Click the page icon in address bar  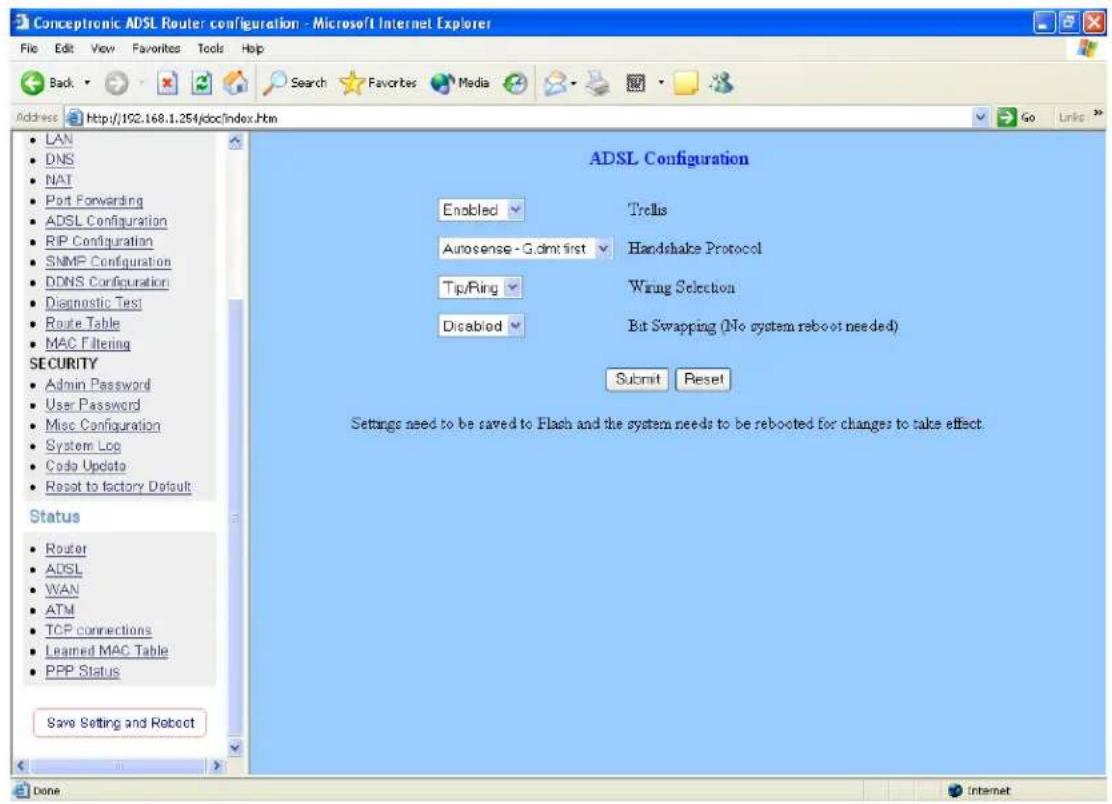pos(74,118)
